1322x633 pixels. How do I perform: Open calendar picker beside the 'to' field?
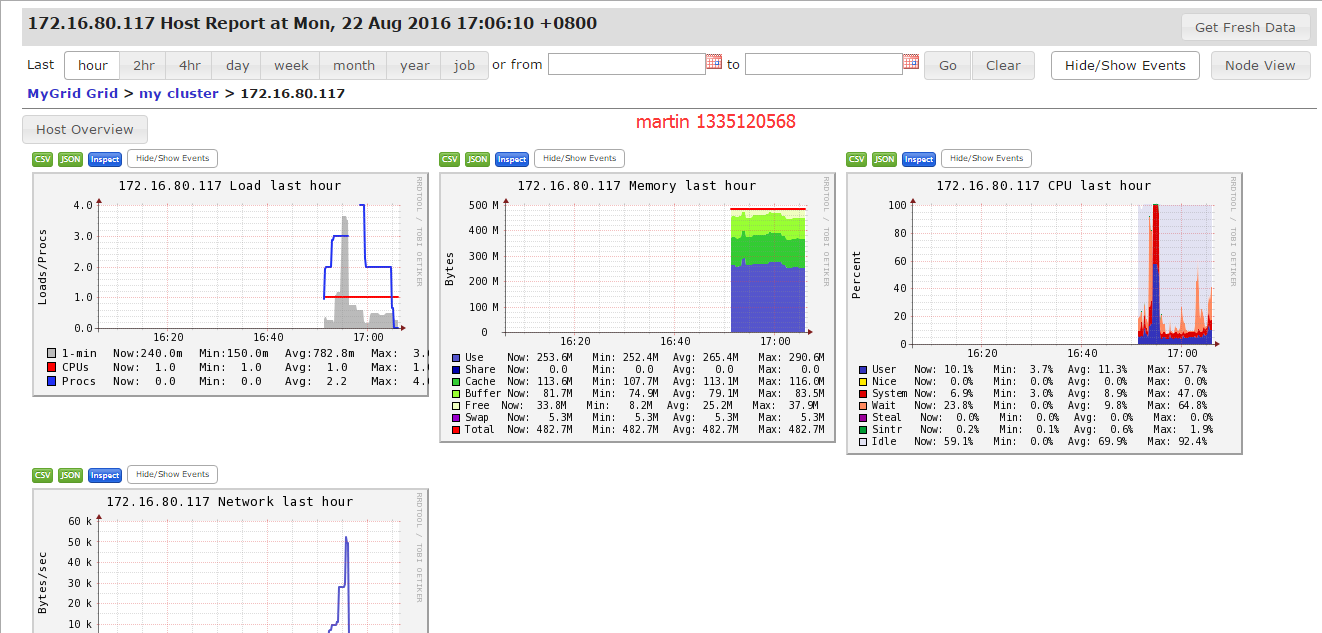click(911, 62)
